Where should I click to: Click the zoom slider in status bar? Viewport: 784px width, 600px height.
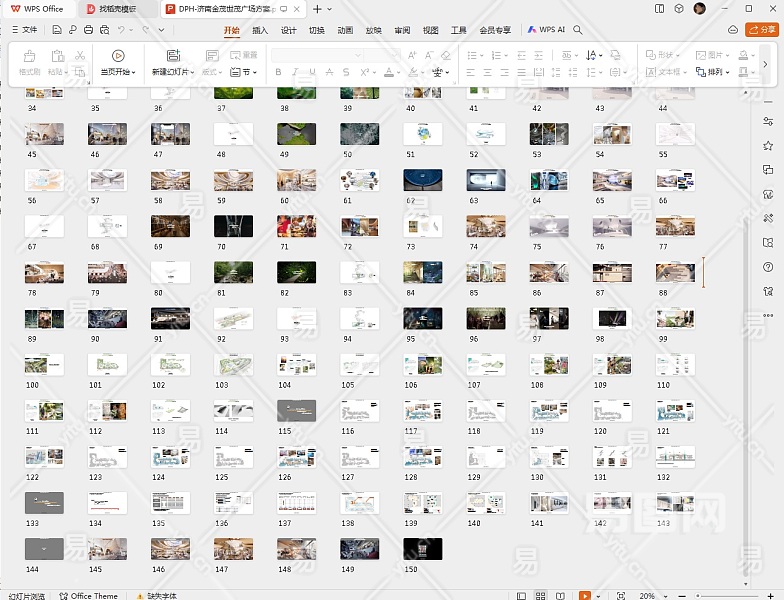click(x=720, y=595)
